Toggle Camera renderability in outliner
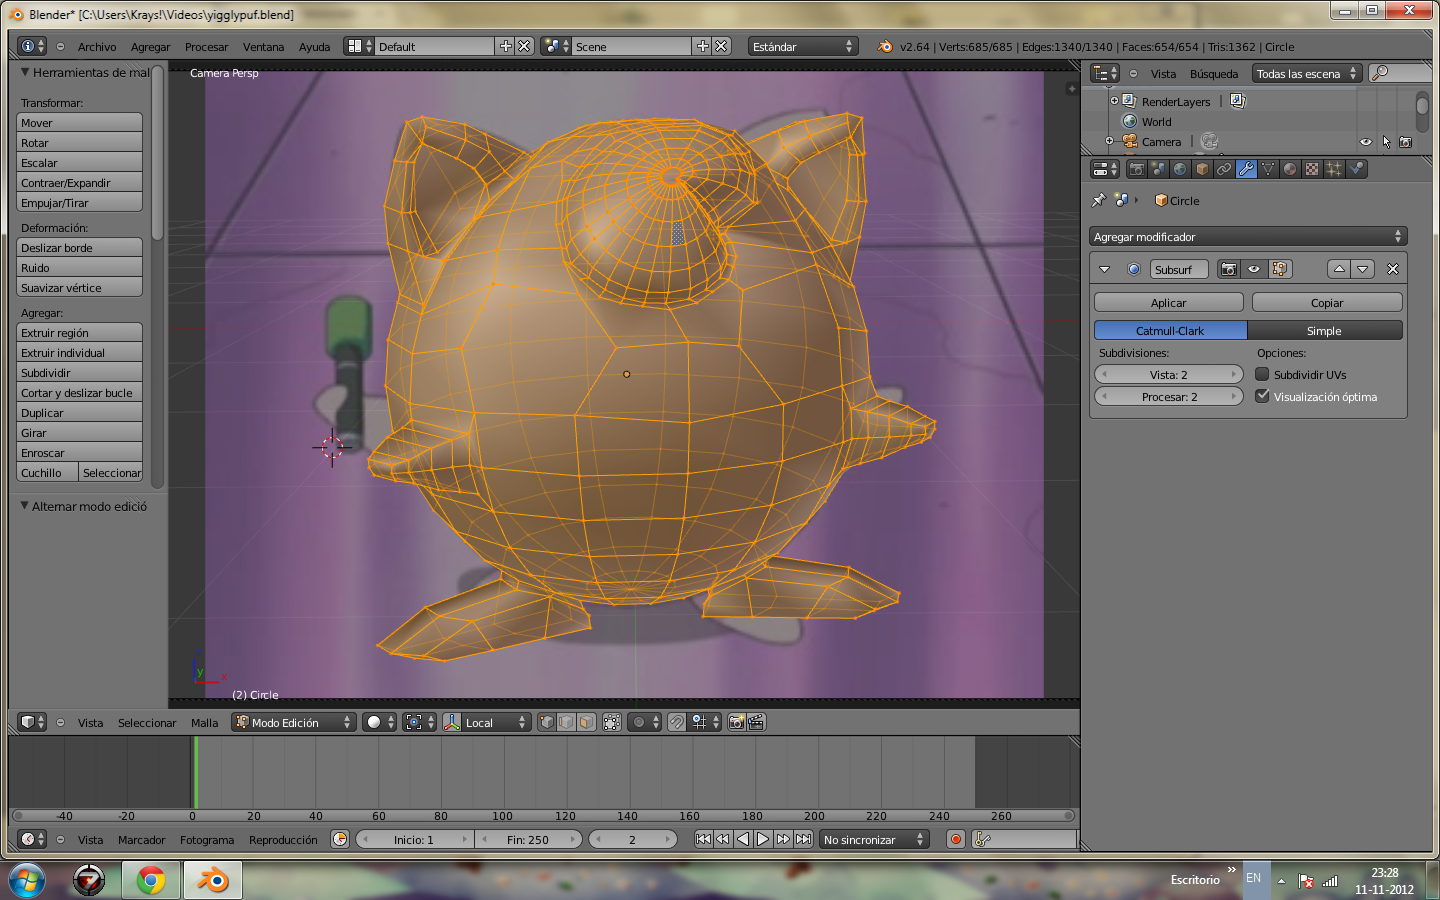 click(1405, 142)
